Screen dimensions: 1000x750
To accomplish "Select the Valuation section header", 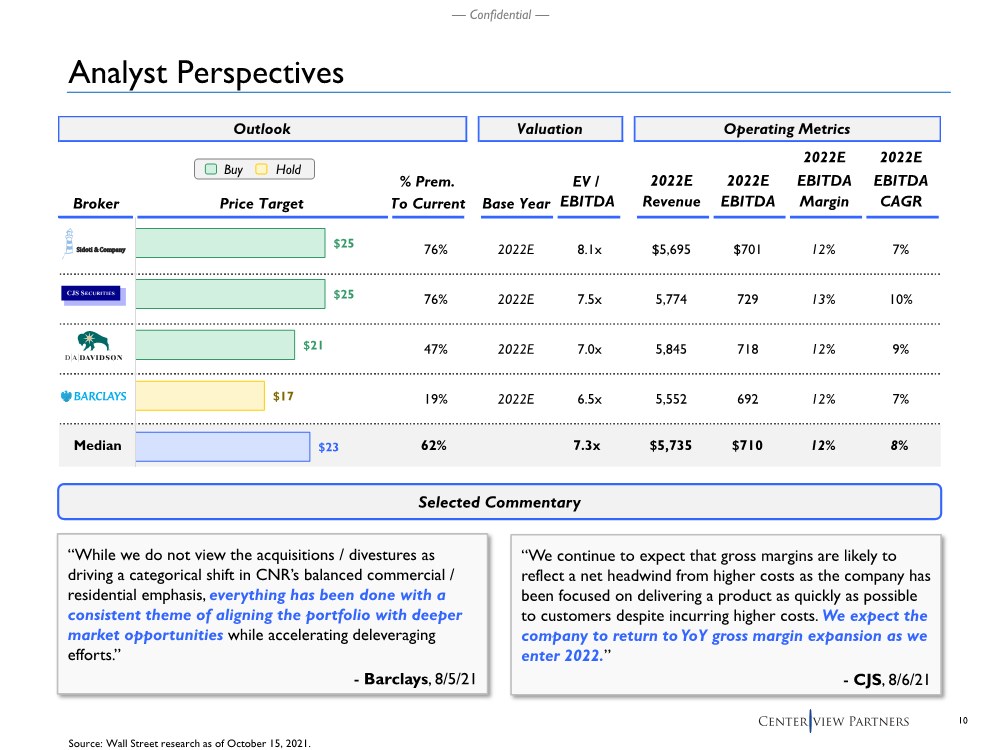I will [x=549, y=129].
